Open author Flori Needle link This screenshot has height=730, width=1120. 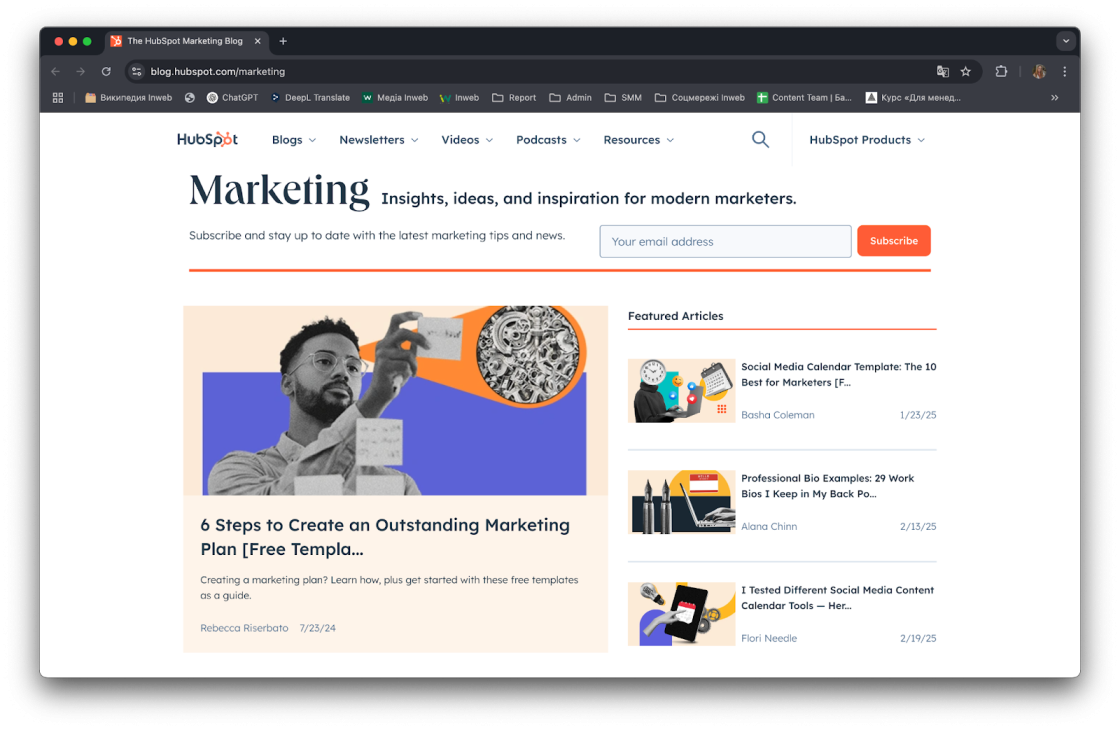pos(769,639)
